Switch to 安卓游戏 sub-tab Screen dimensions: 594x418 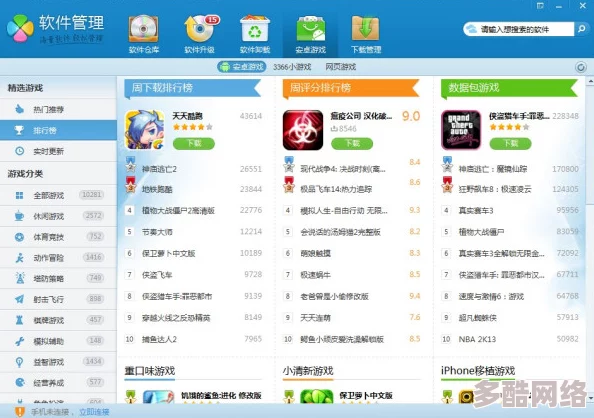point(242,67)
